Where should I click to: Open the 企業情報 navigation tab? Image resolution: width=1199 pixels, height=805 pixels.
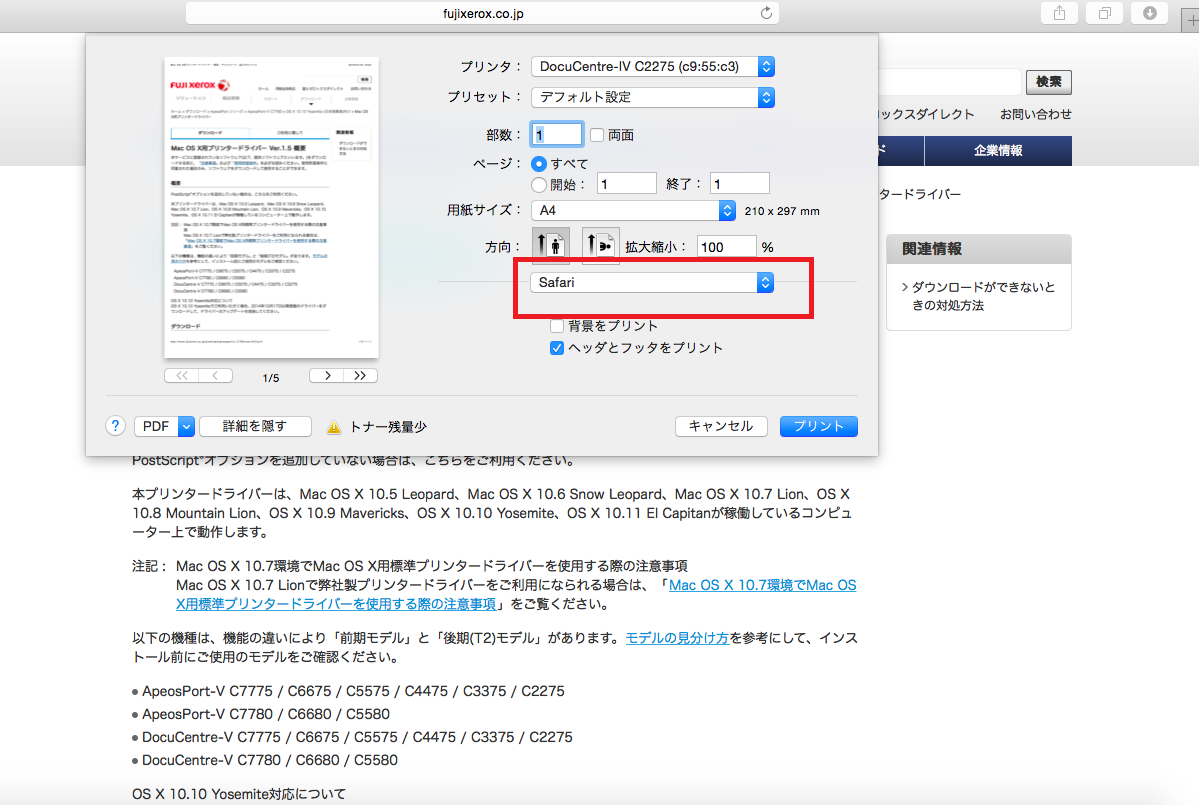[998, 151]
